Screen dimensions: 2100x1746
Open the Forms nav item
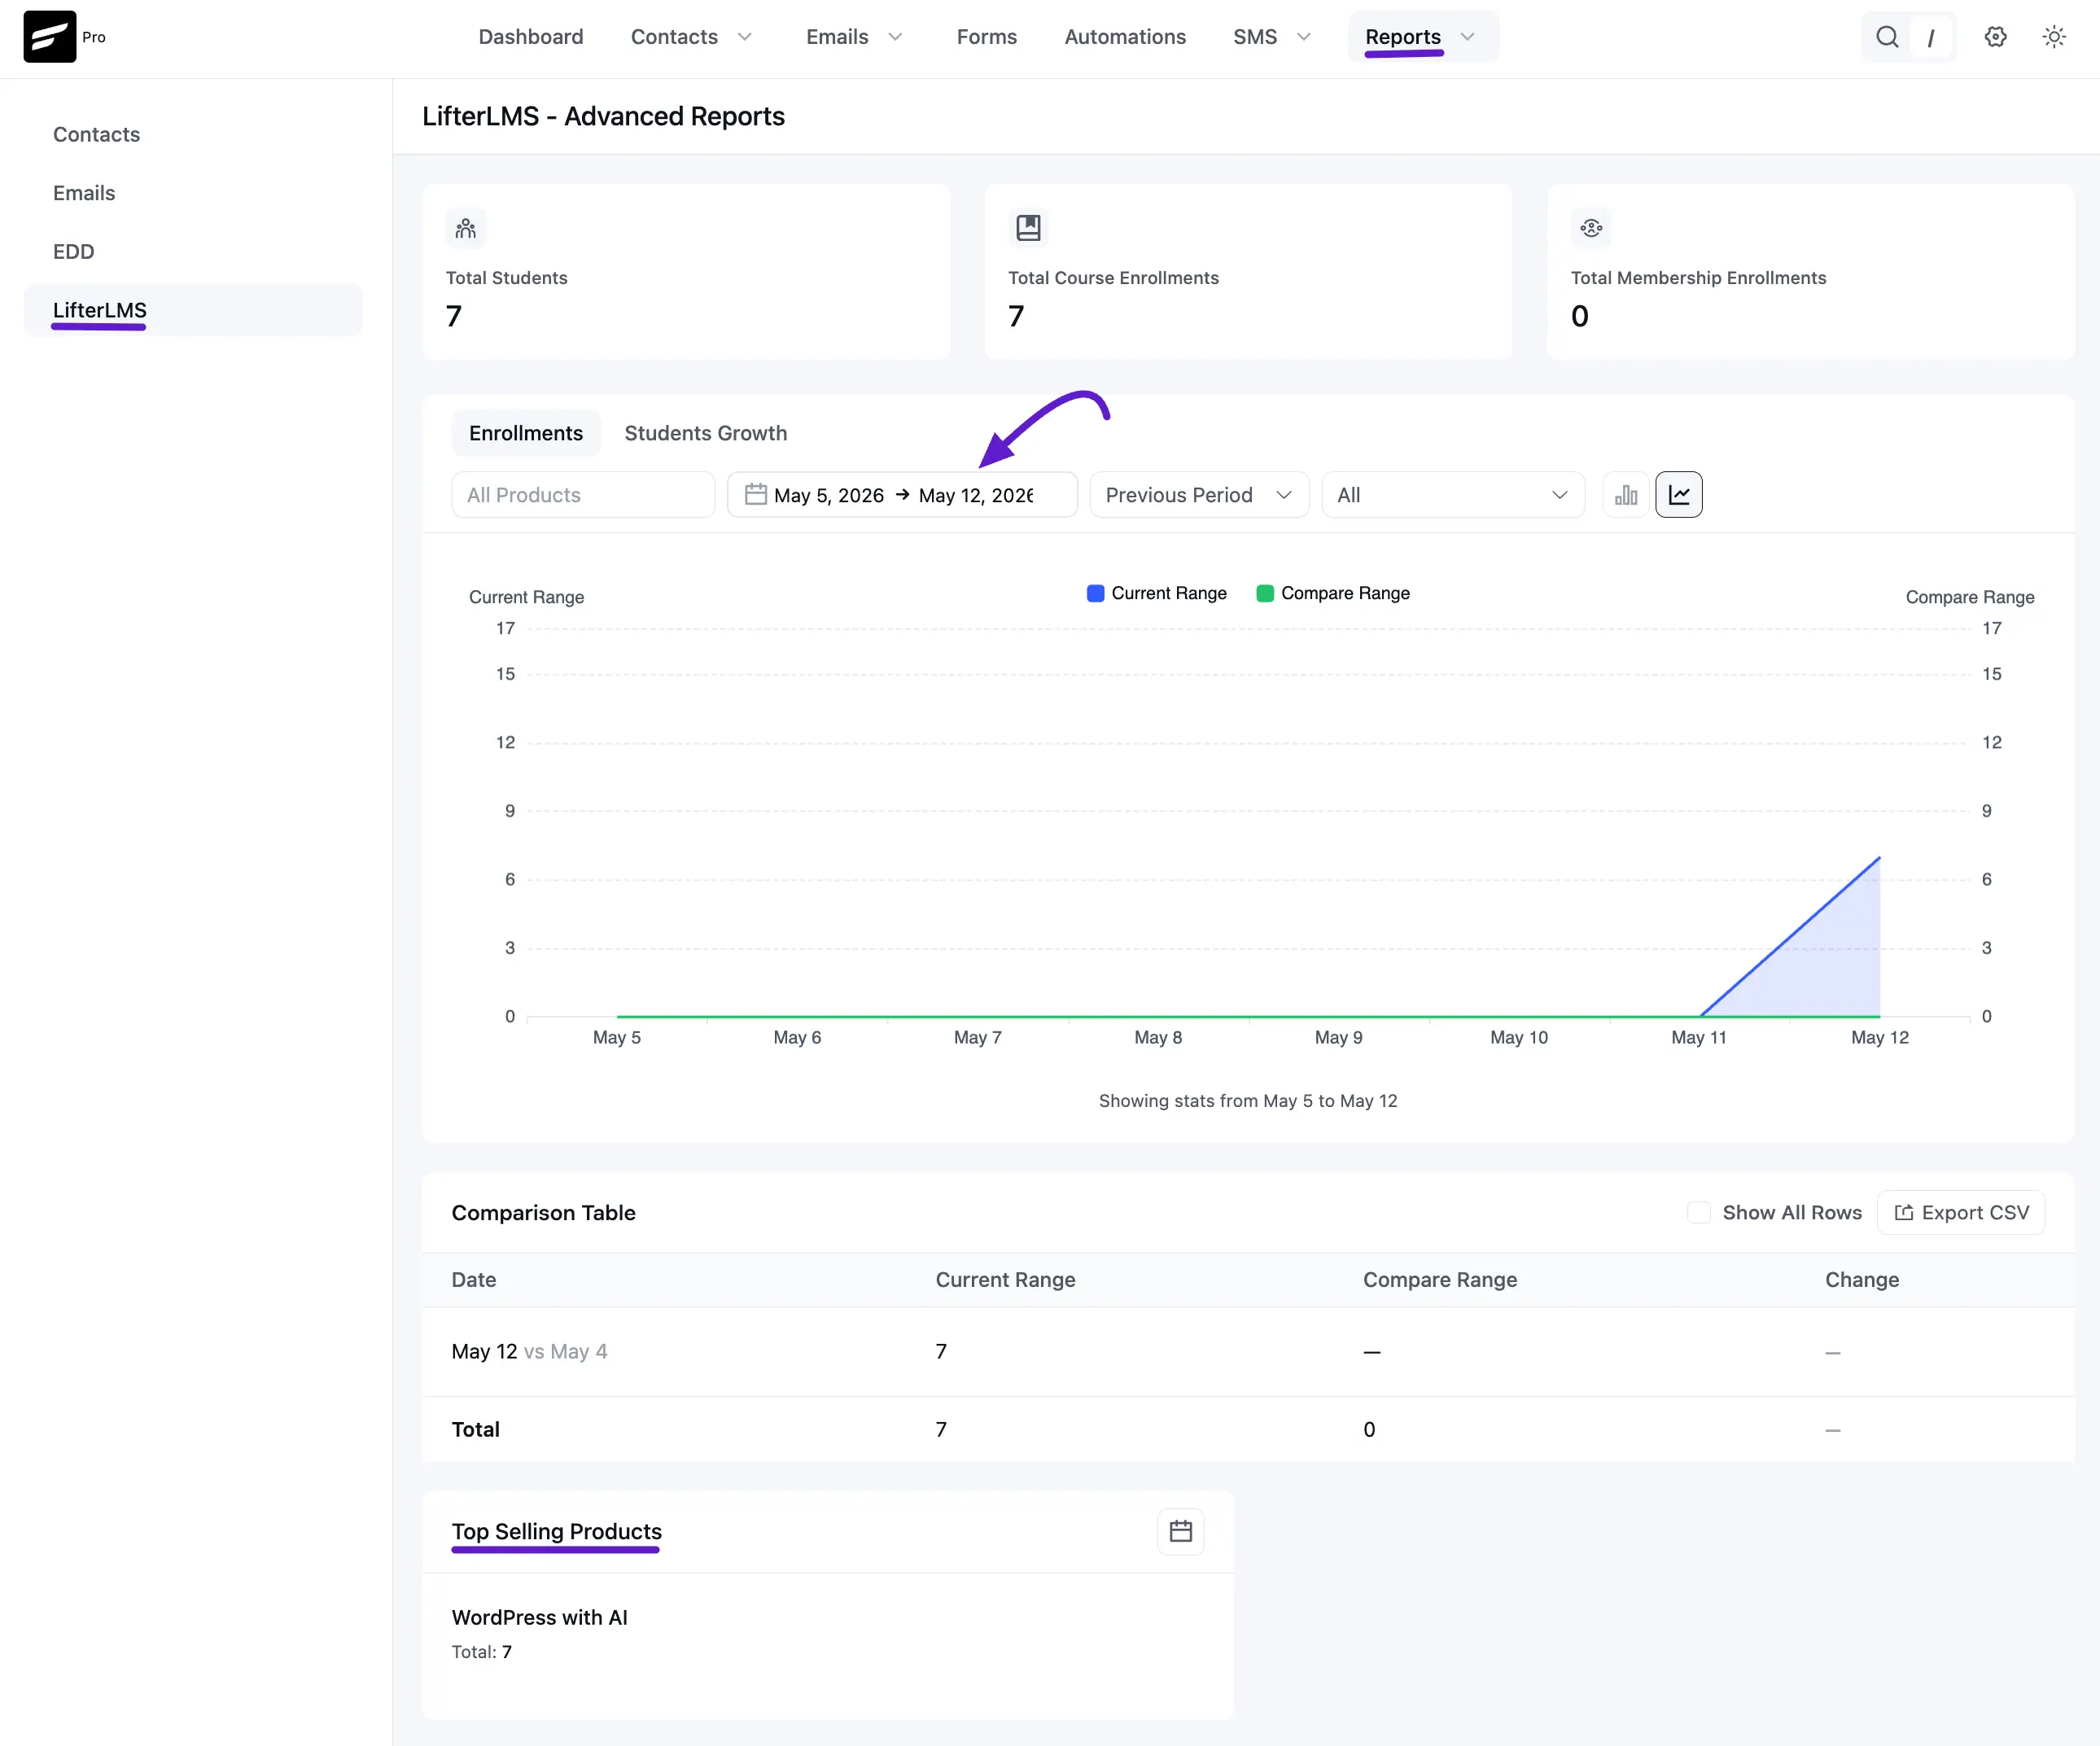[987, 37]
